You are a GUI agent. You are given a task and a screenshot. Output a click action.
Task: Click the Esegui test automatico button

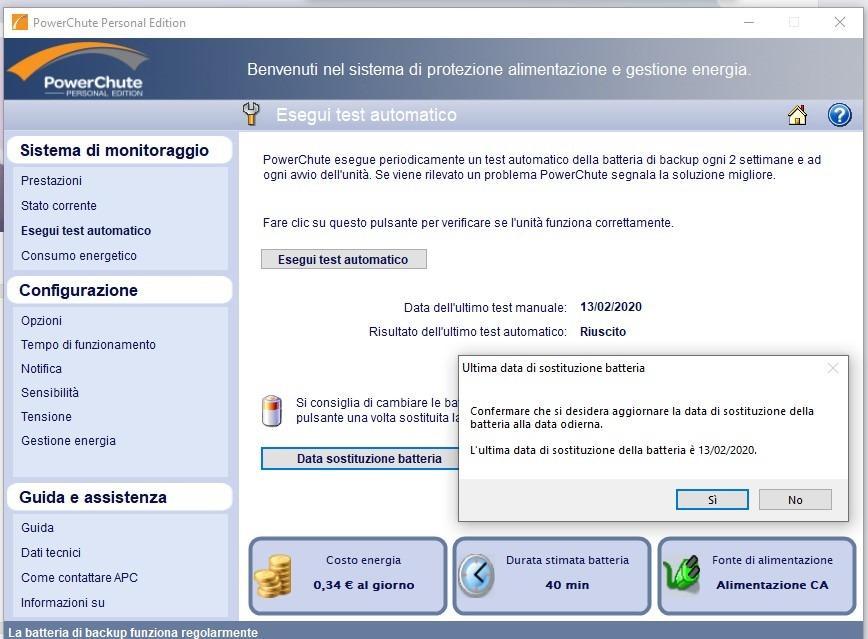coord(344,259)
